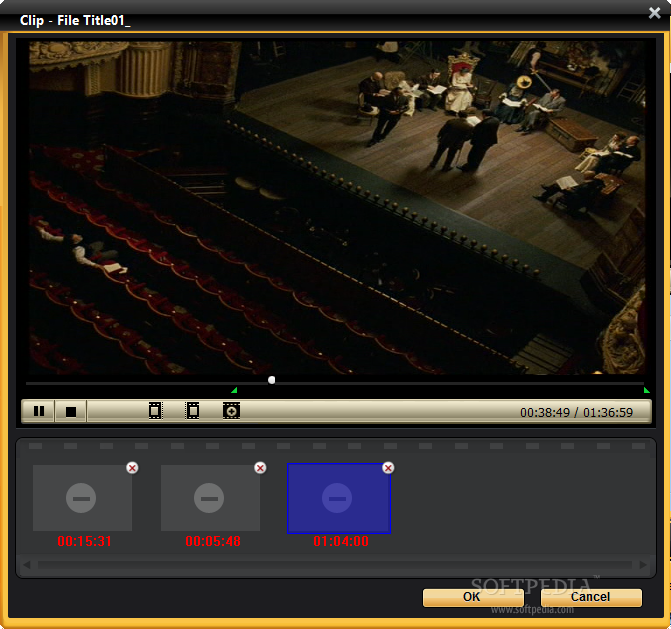Click the 00:05:48 duration label
The width and height of the screenshot is (671, 629).
(213, 541)
